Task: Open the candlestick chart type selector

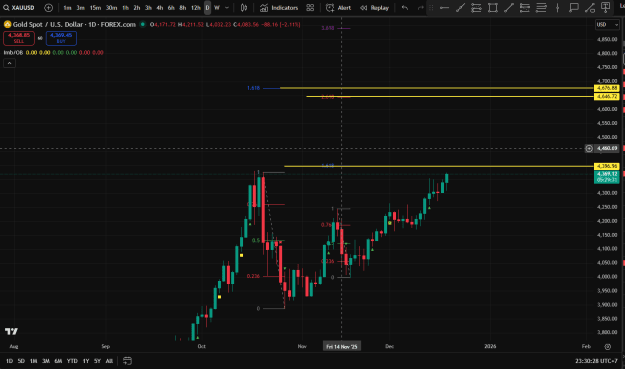Action: point(244,8)
